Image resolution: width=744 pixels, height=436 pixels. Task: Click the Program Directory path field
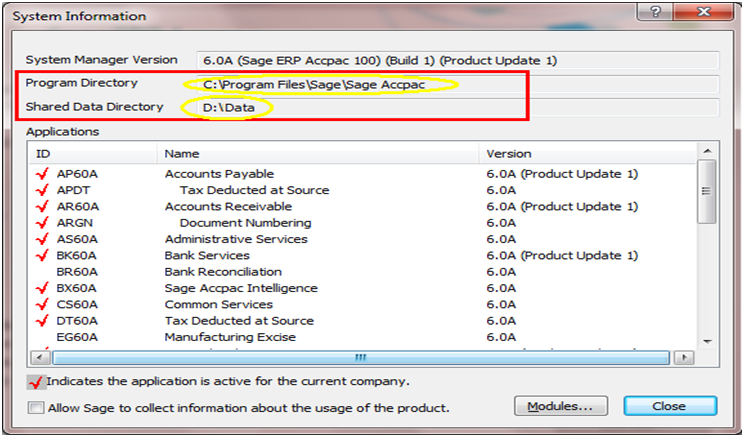pos(457,84)
